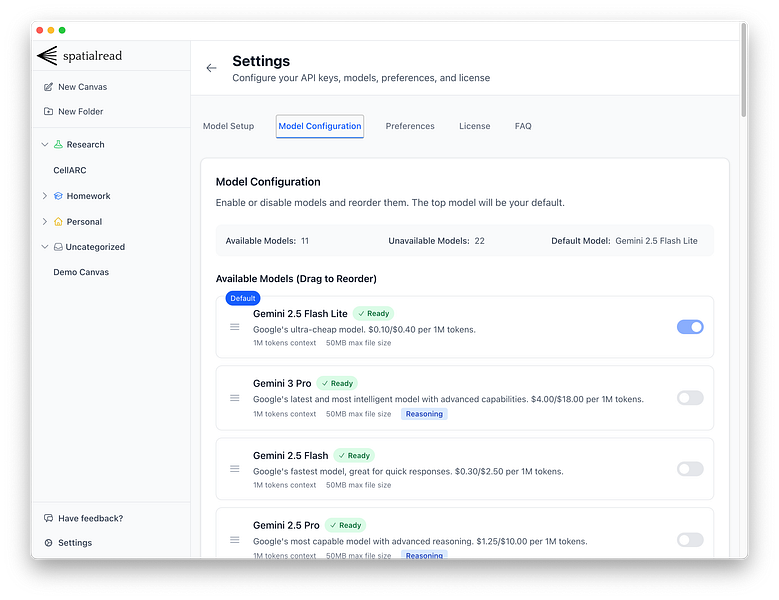Click 'Default Model: Gemini 2.5 Flash Lite' text
The image size is (779, 600).
[x=624, y=241]
